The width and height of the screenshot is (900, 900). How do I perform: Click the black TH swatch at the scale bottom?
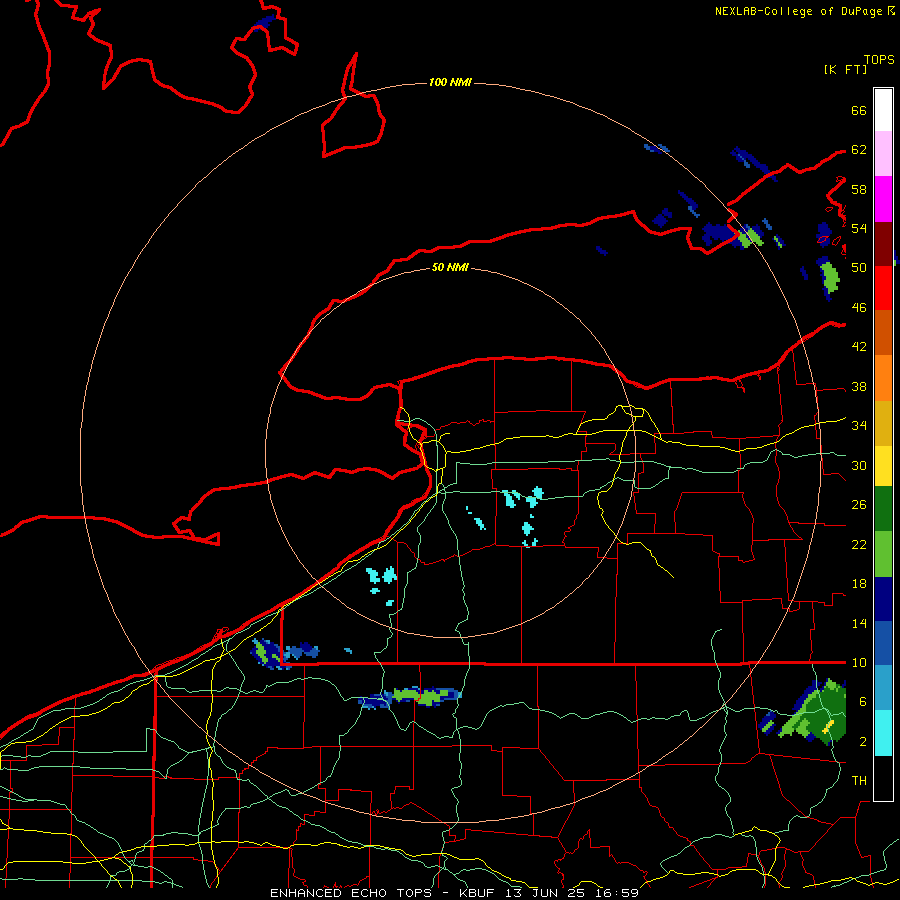[x=883, y=778]
